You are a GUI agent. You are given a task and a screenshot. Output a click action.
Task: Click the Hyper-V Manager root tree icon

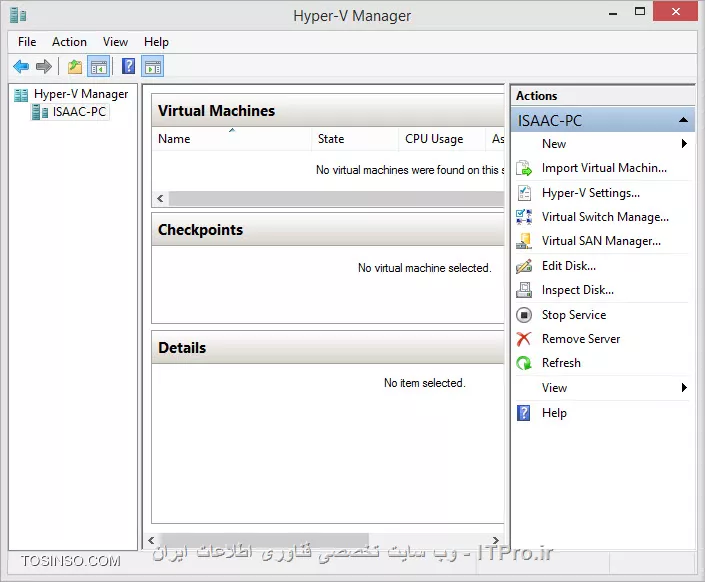[21, 95]
